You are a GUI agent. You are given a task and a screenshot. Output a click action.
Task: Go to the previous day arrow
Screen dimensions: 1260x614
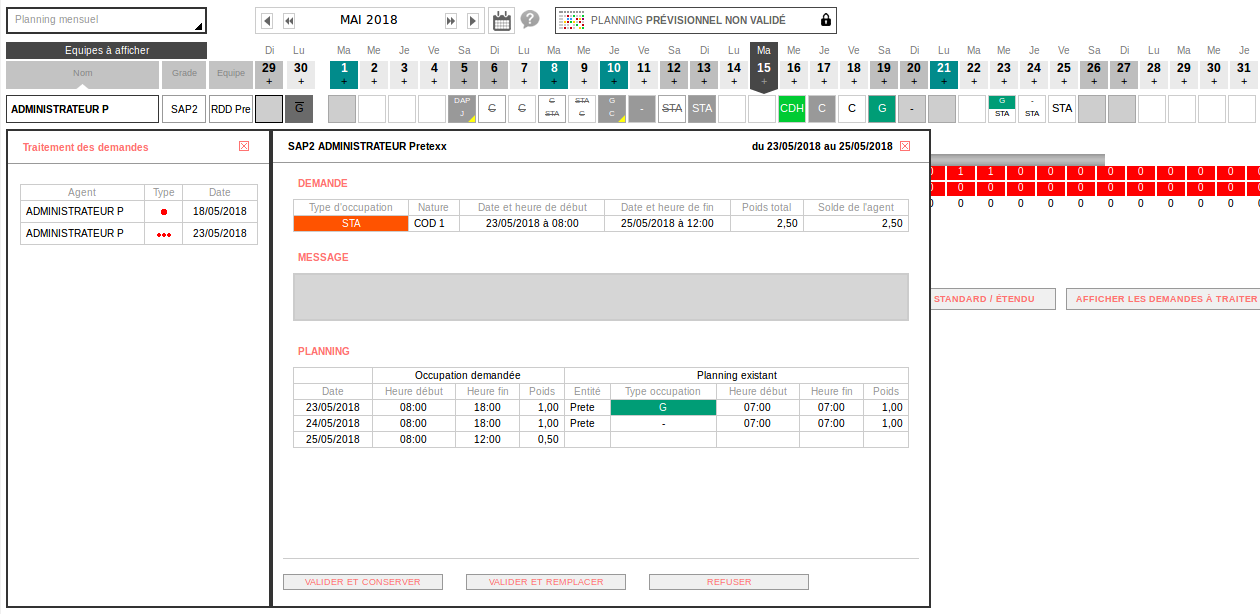coord(267,20)
